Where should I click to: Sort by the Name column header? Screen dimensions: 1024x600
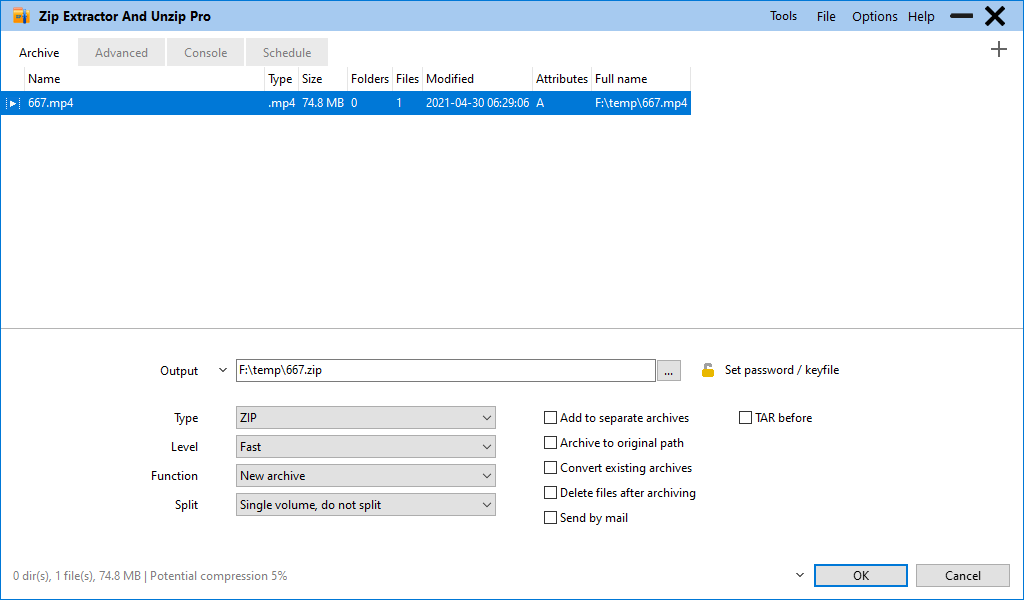[144, 79]
